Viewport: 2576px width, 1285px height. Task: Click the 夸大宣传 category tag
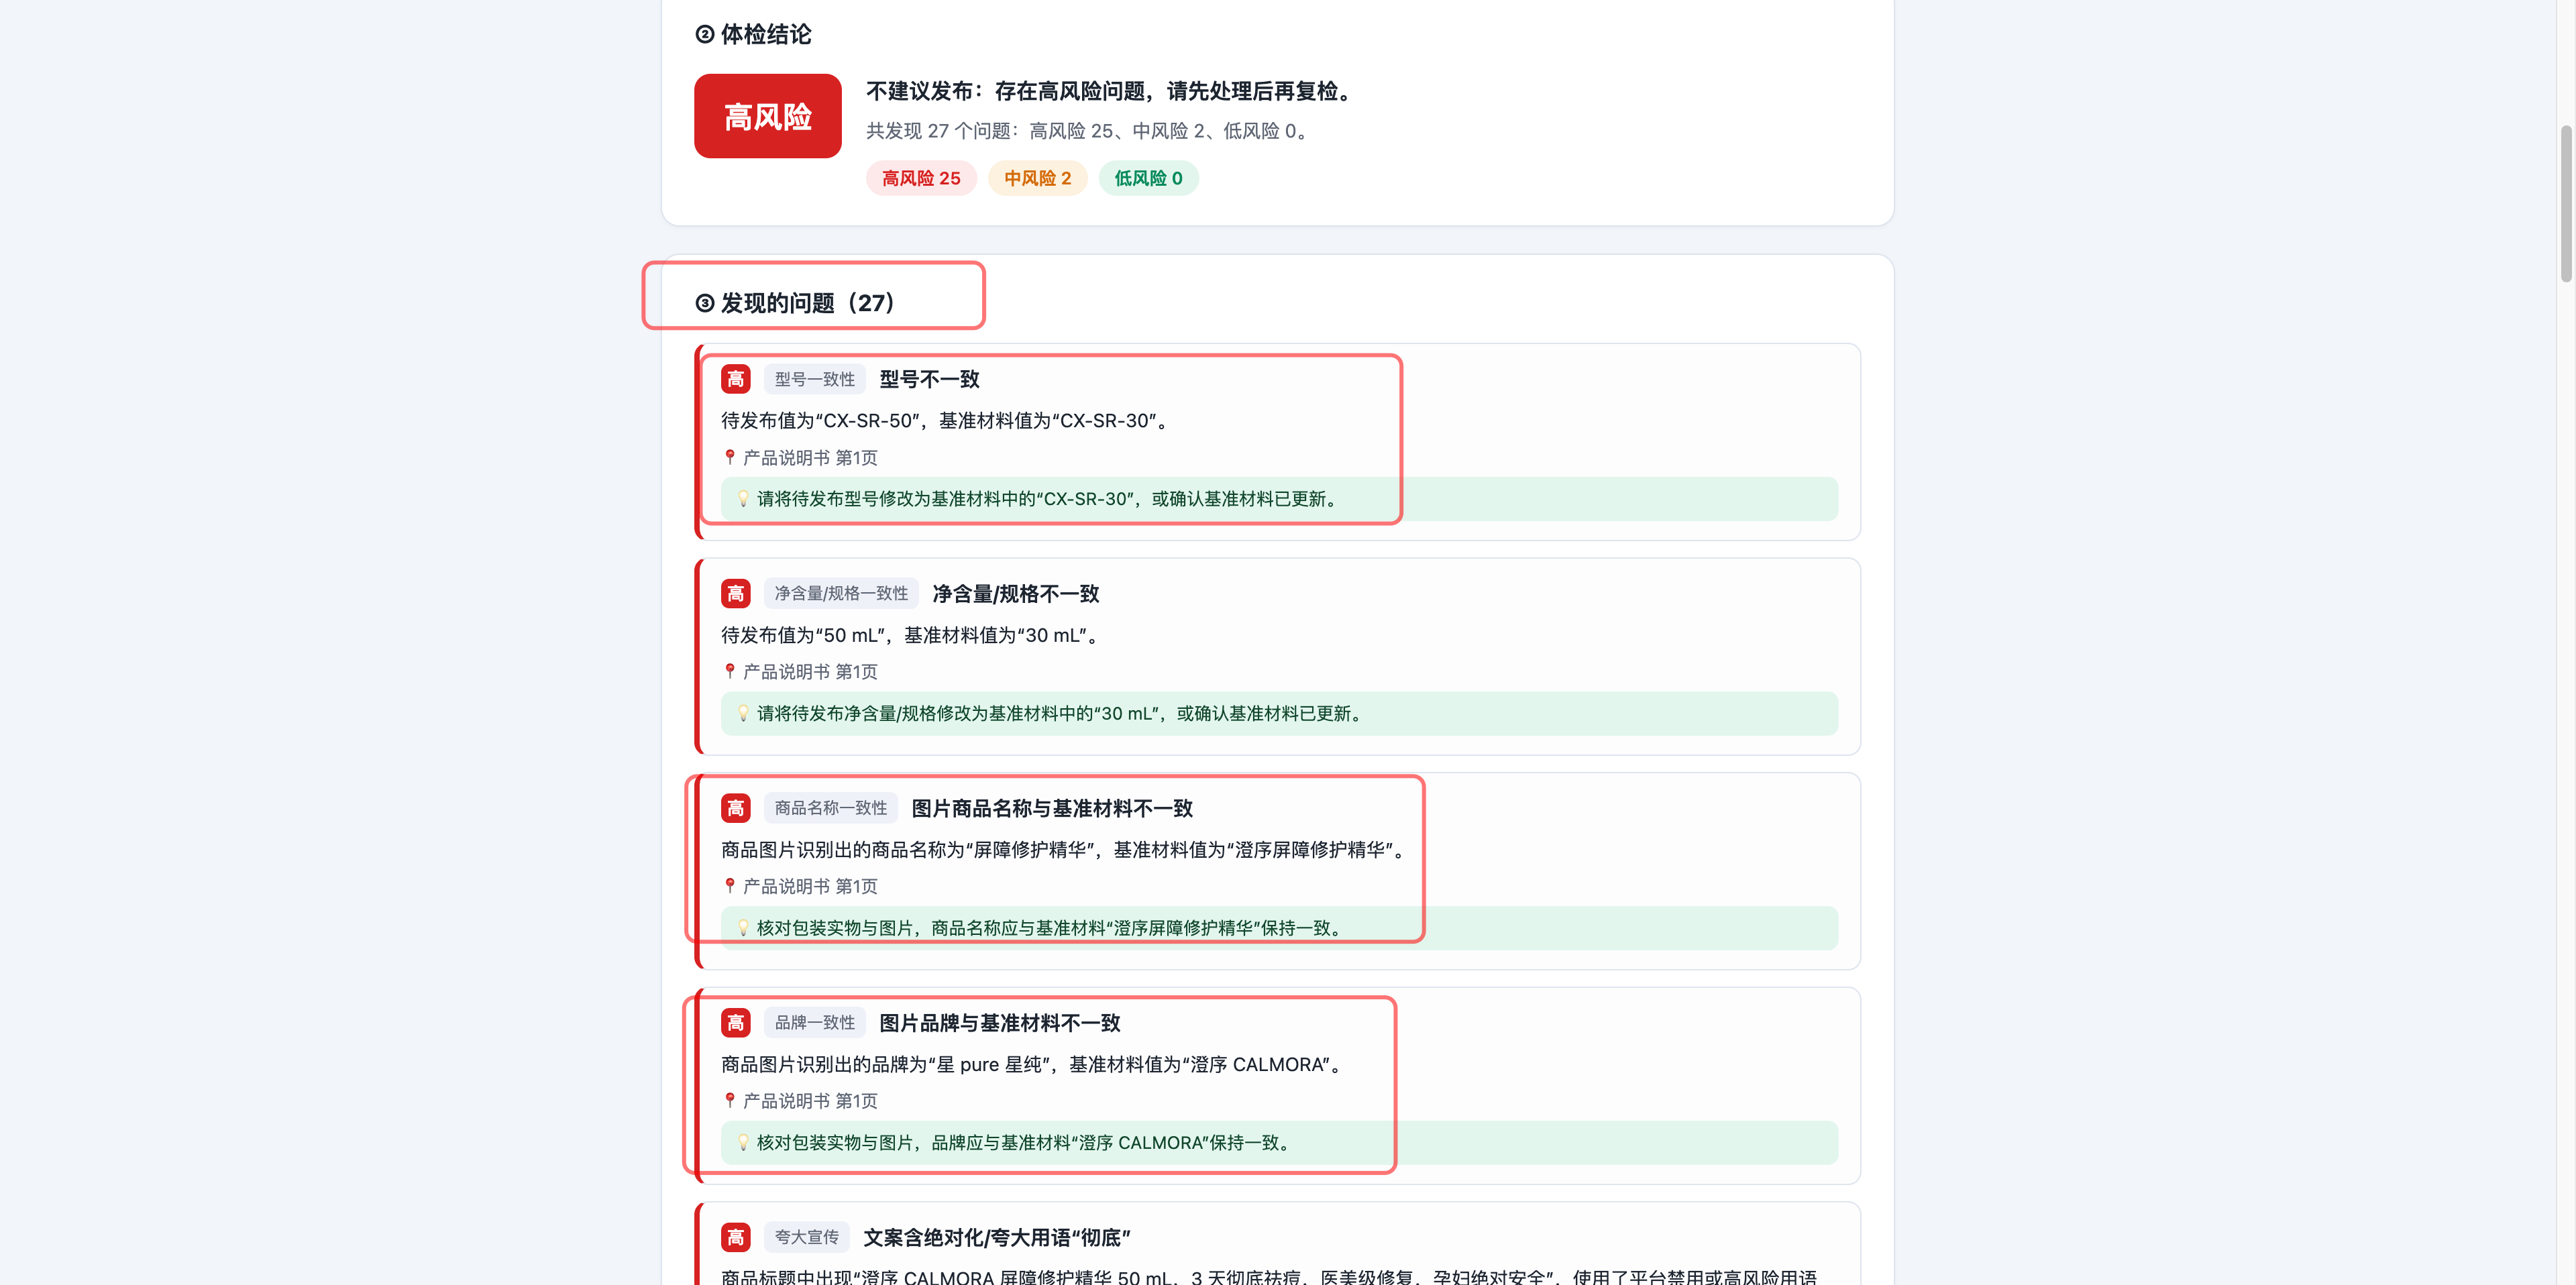pyautogui.click(x=806, y=1237)
